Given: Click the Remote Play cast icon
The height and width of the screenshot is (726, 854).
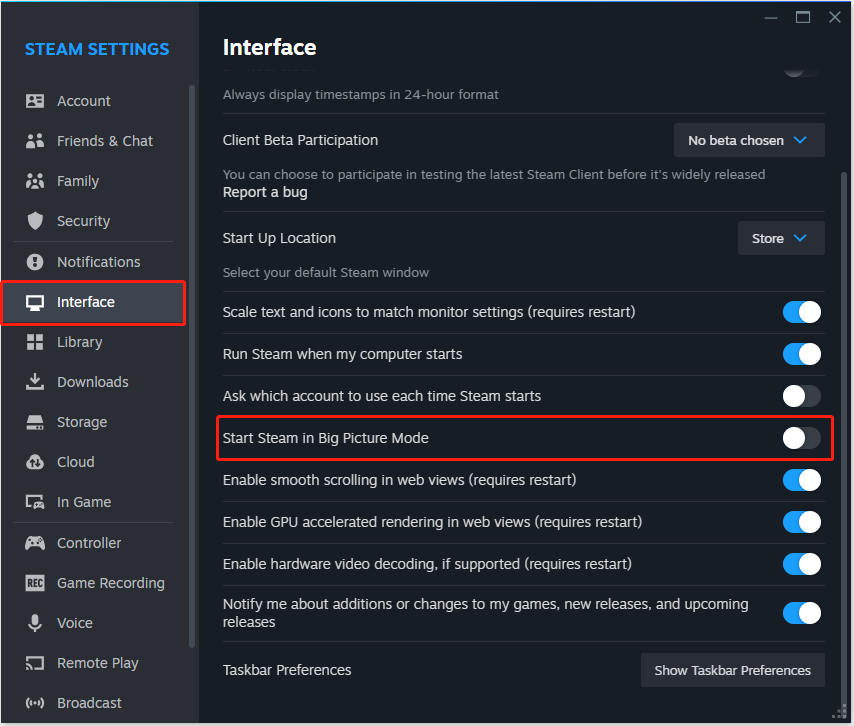Looking at the screenshot, I should (35, 663).
